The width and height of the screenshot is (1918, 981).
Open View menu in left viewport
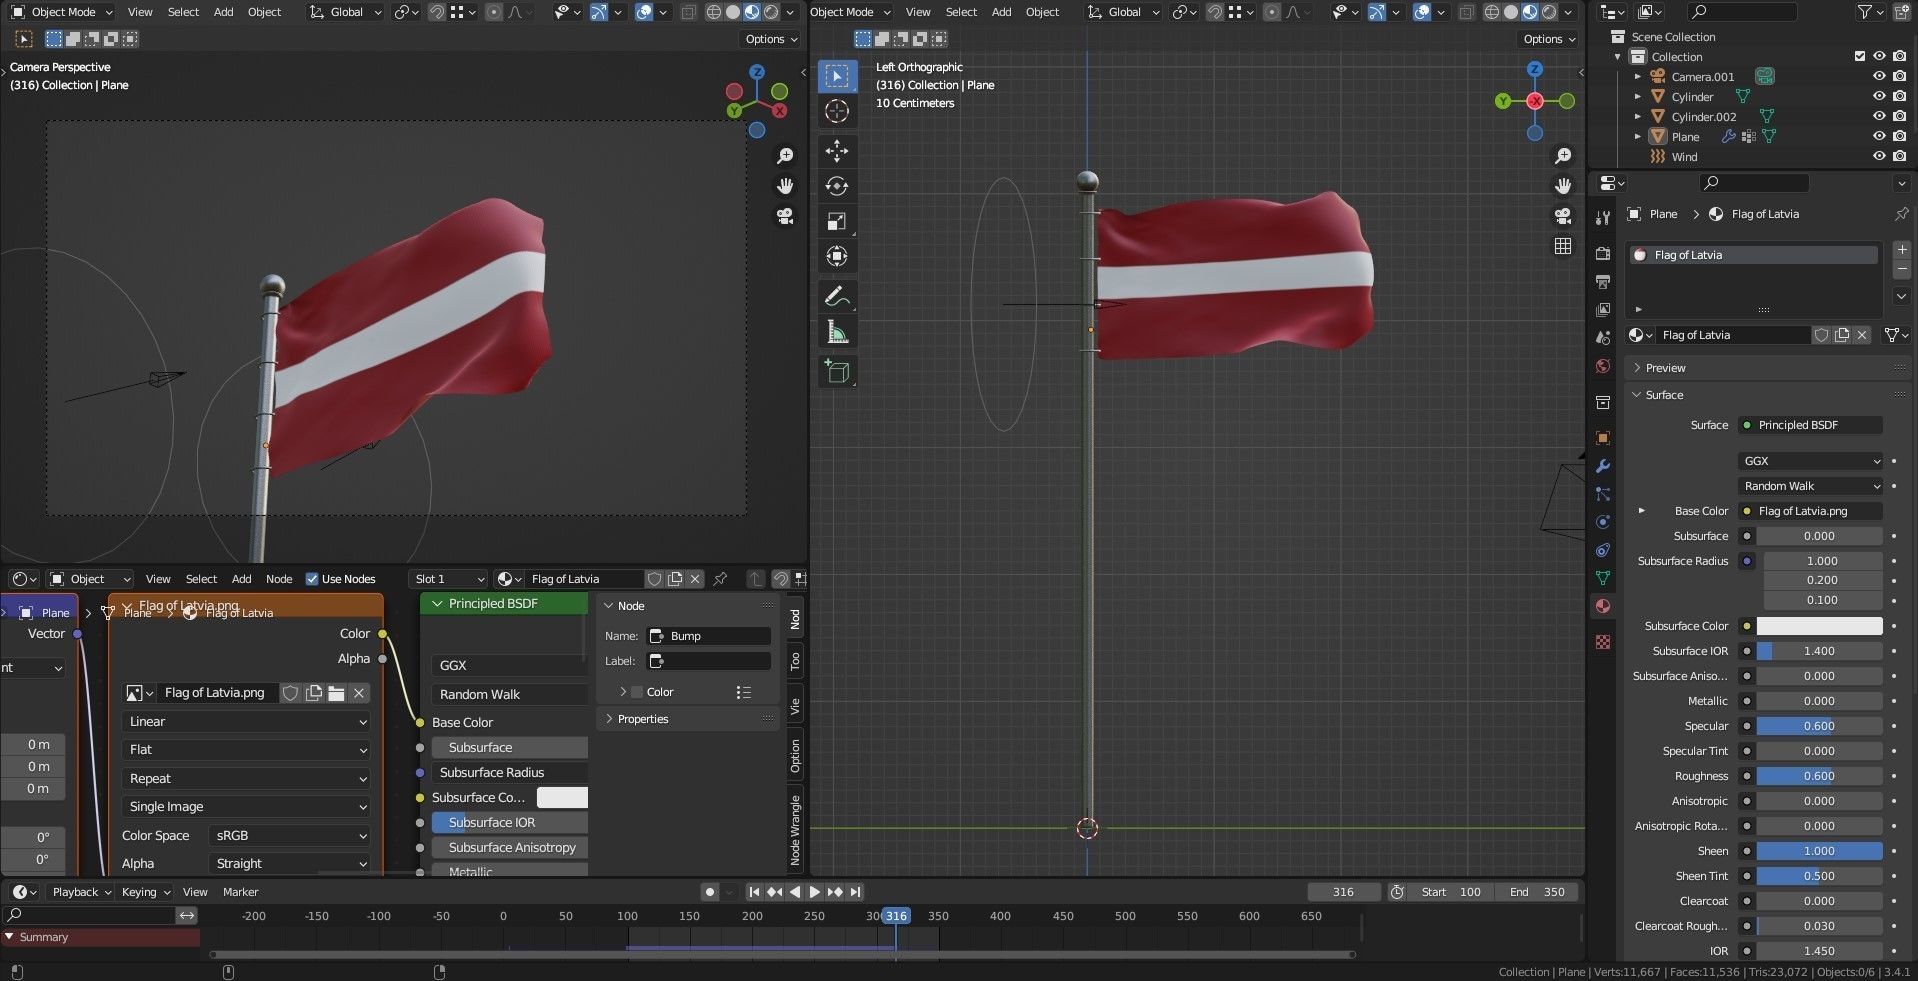(x=140, y=12)
